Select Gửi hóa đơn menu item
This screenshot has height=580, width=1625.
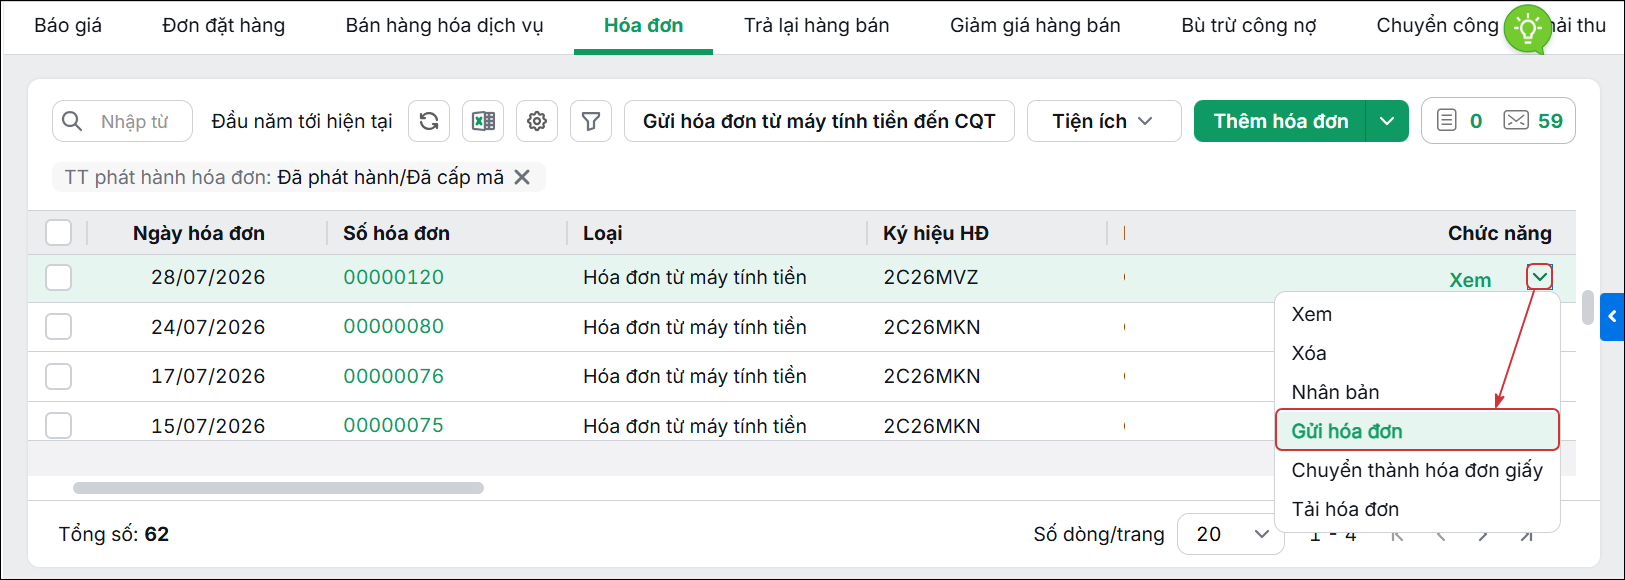1417,430
